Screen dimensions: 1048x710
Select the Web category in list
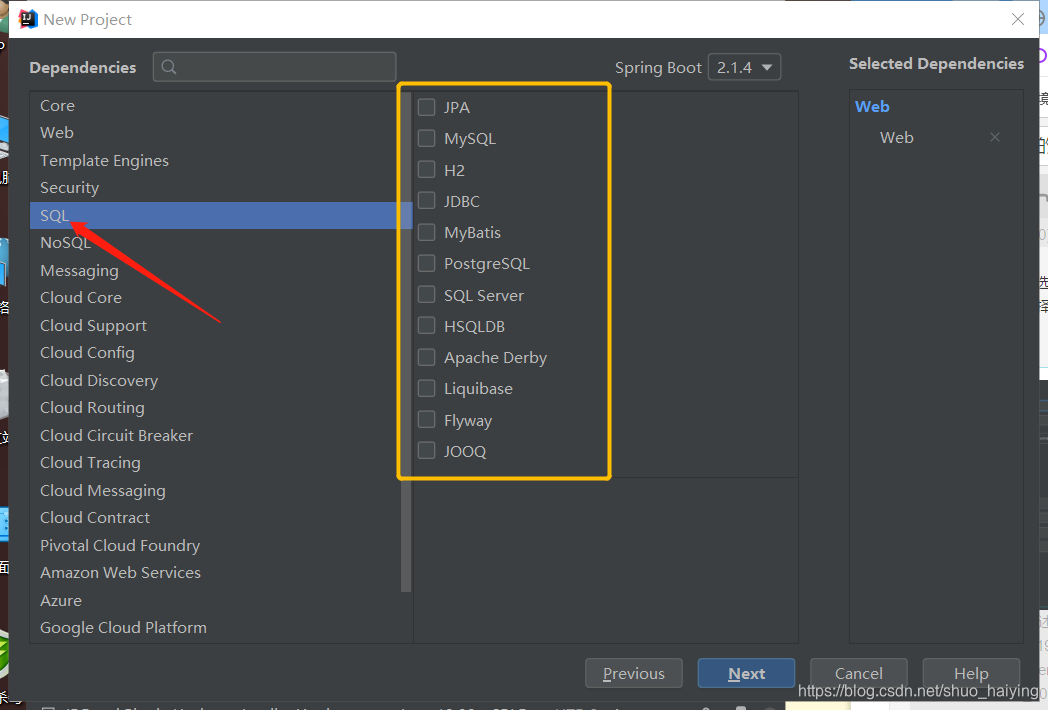tap(221, 133)
